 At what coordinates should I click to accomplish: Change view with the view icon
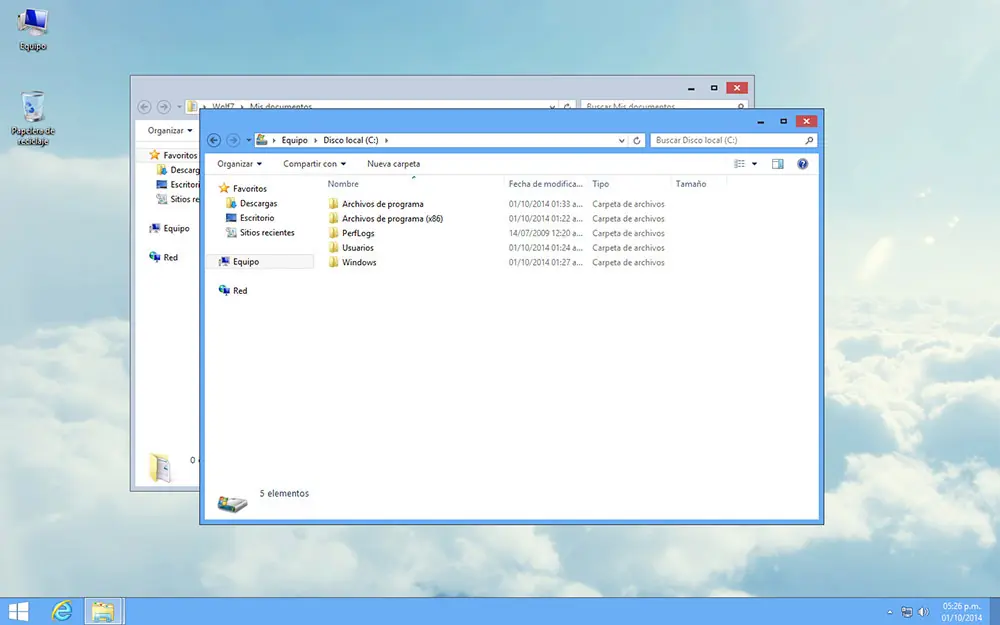[739, 164]
